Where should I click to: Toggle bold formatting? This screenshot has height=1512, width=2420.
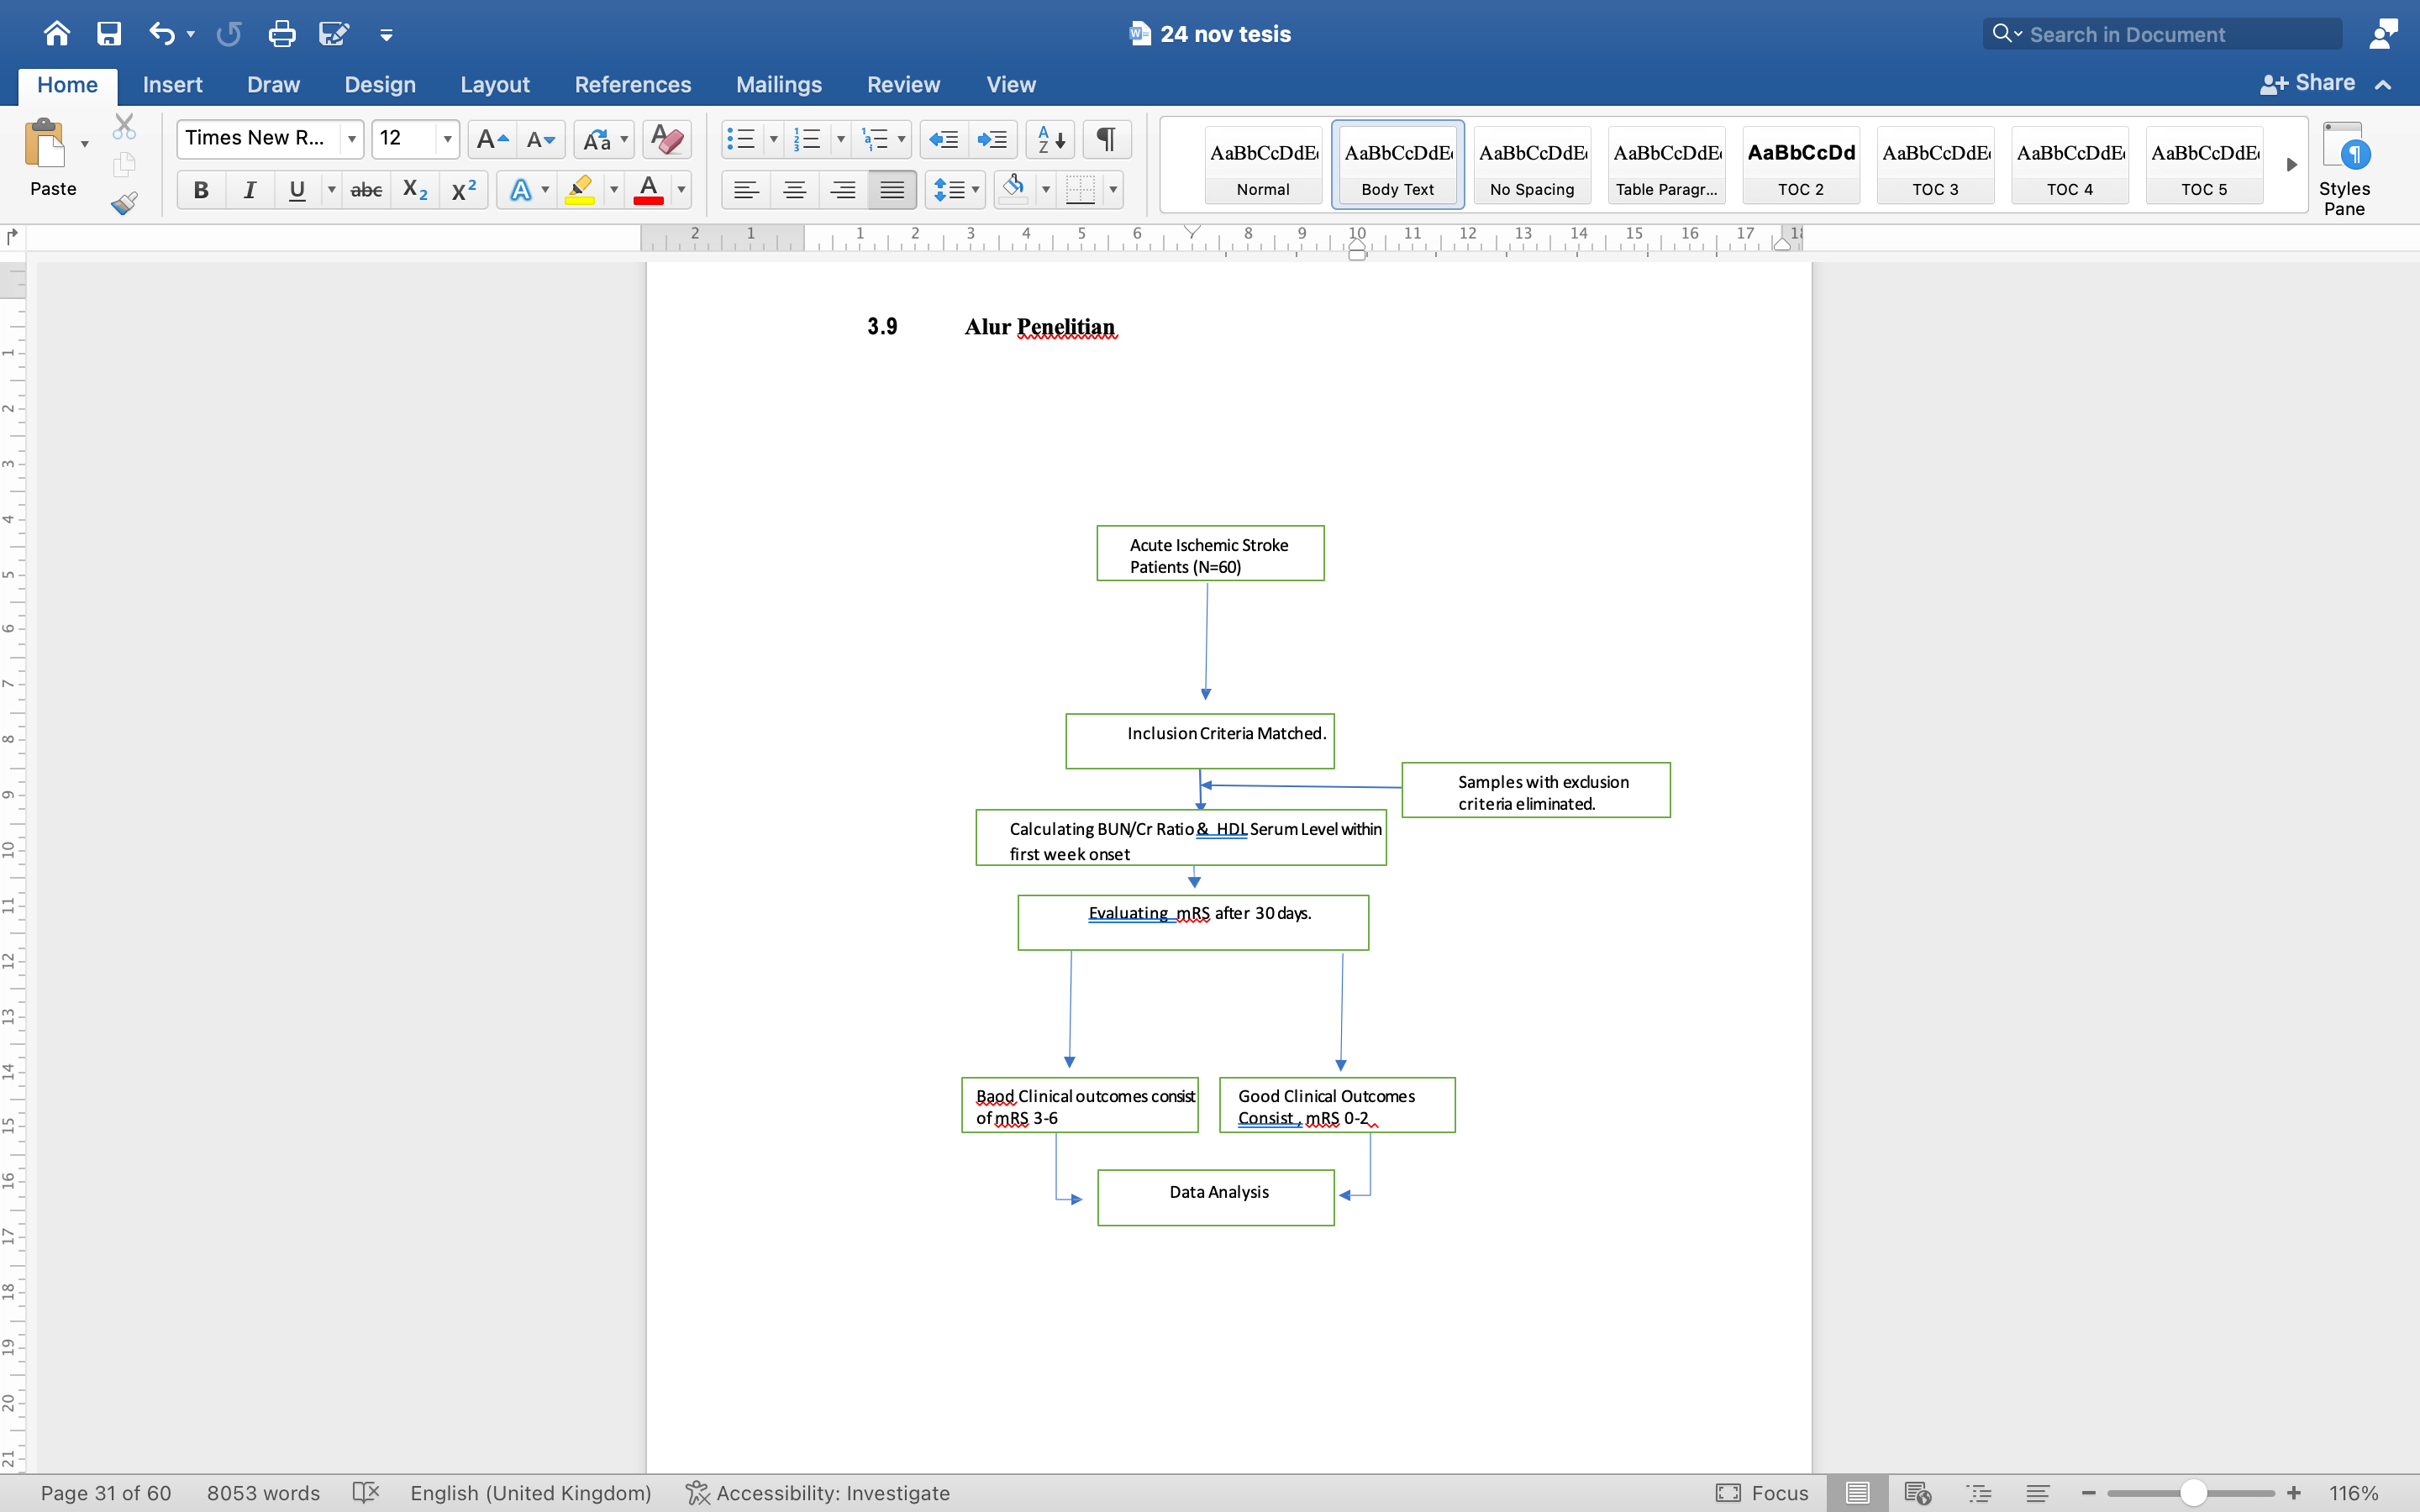(201, 189)
